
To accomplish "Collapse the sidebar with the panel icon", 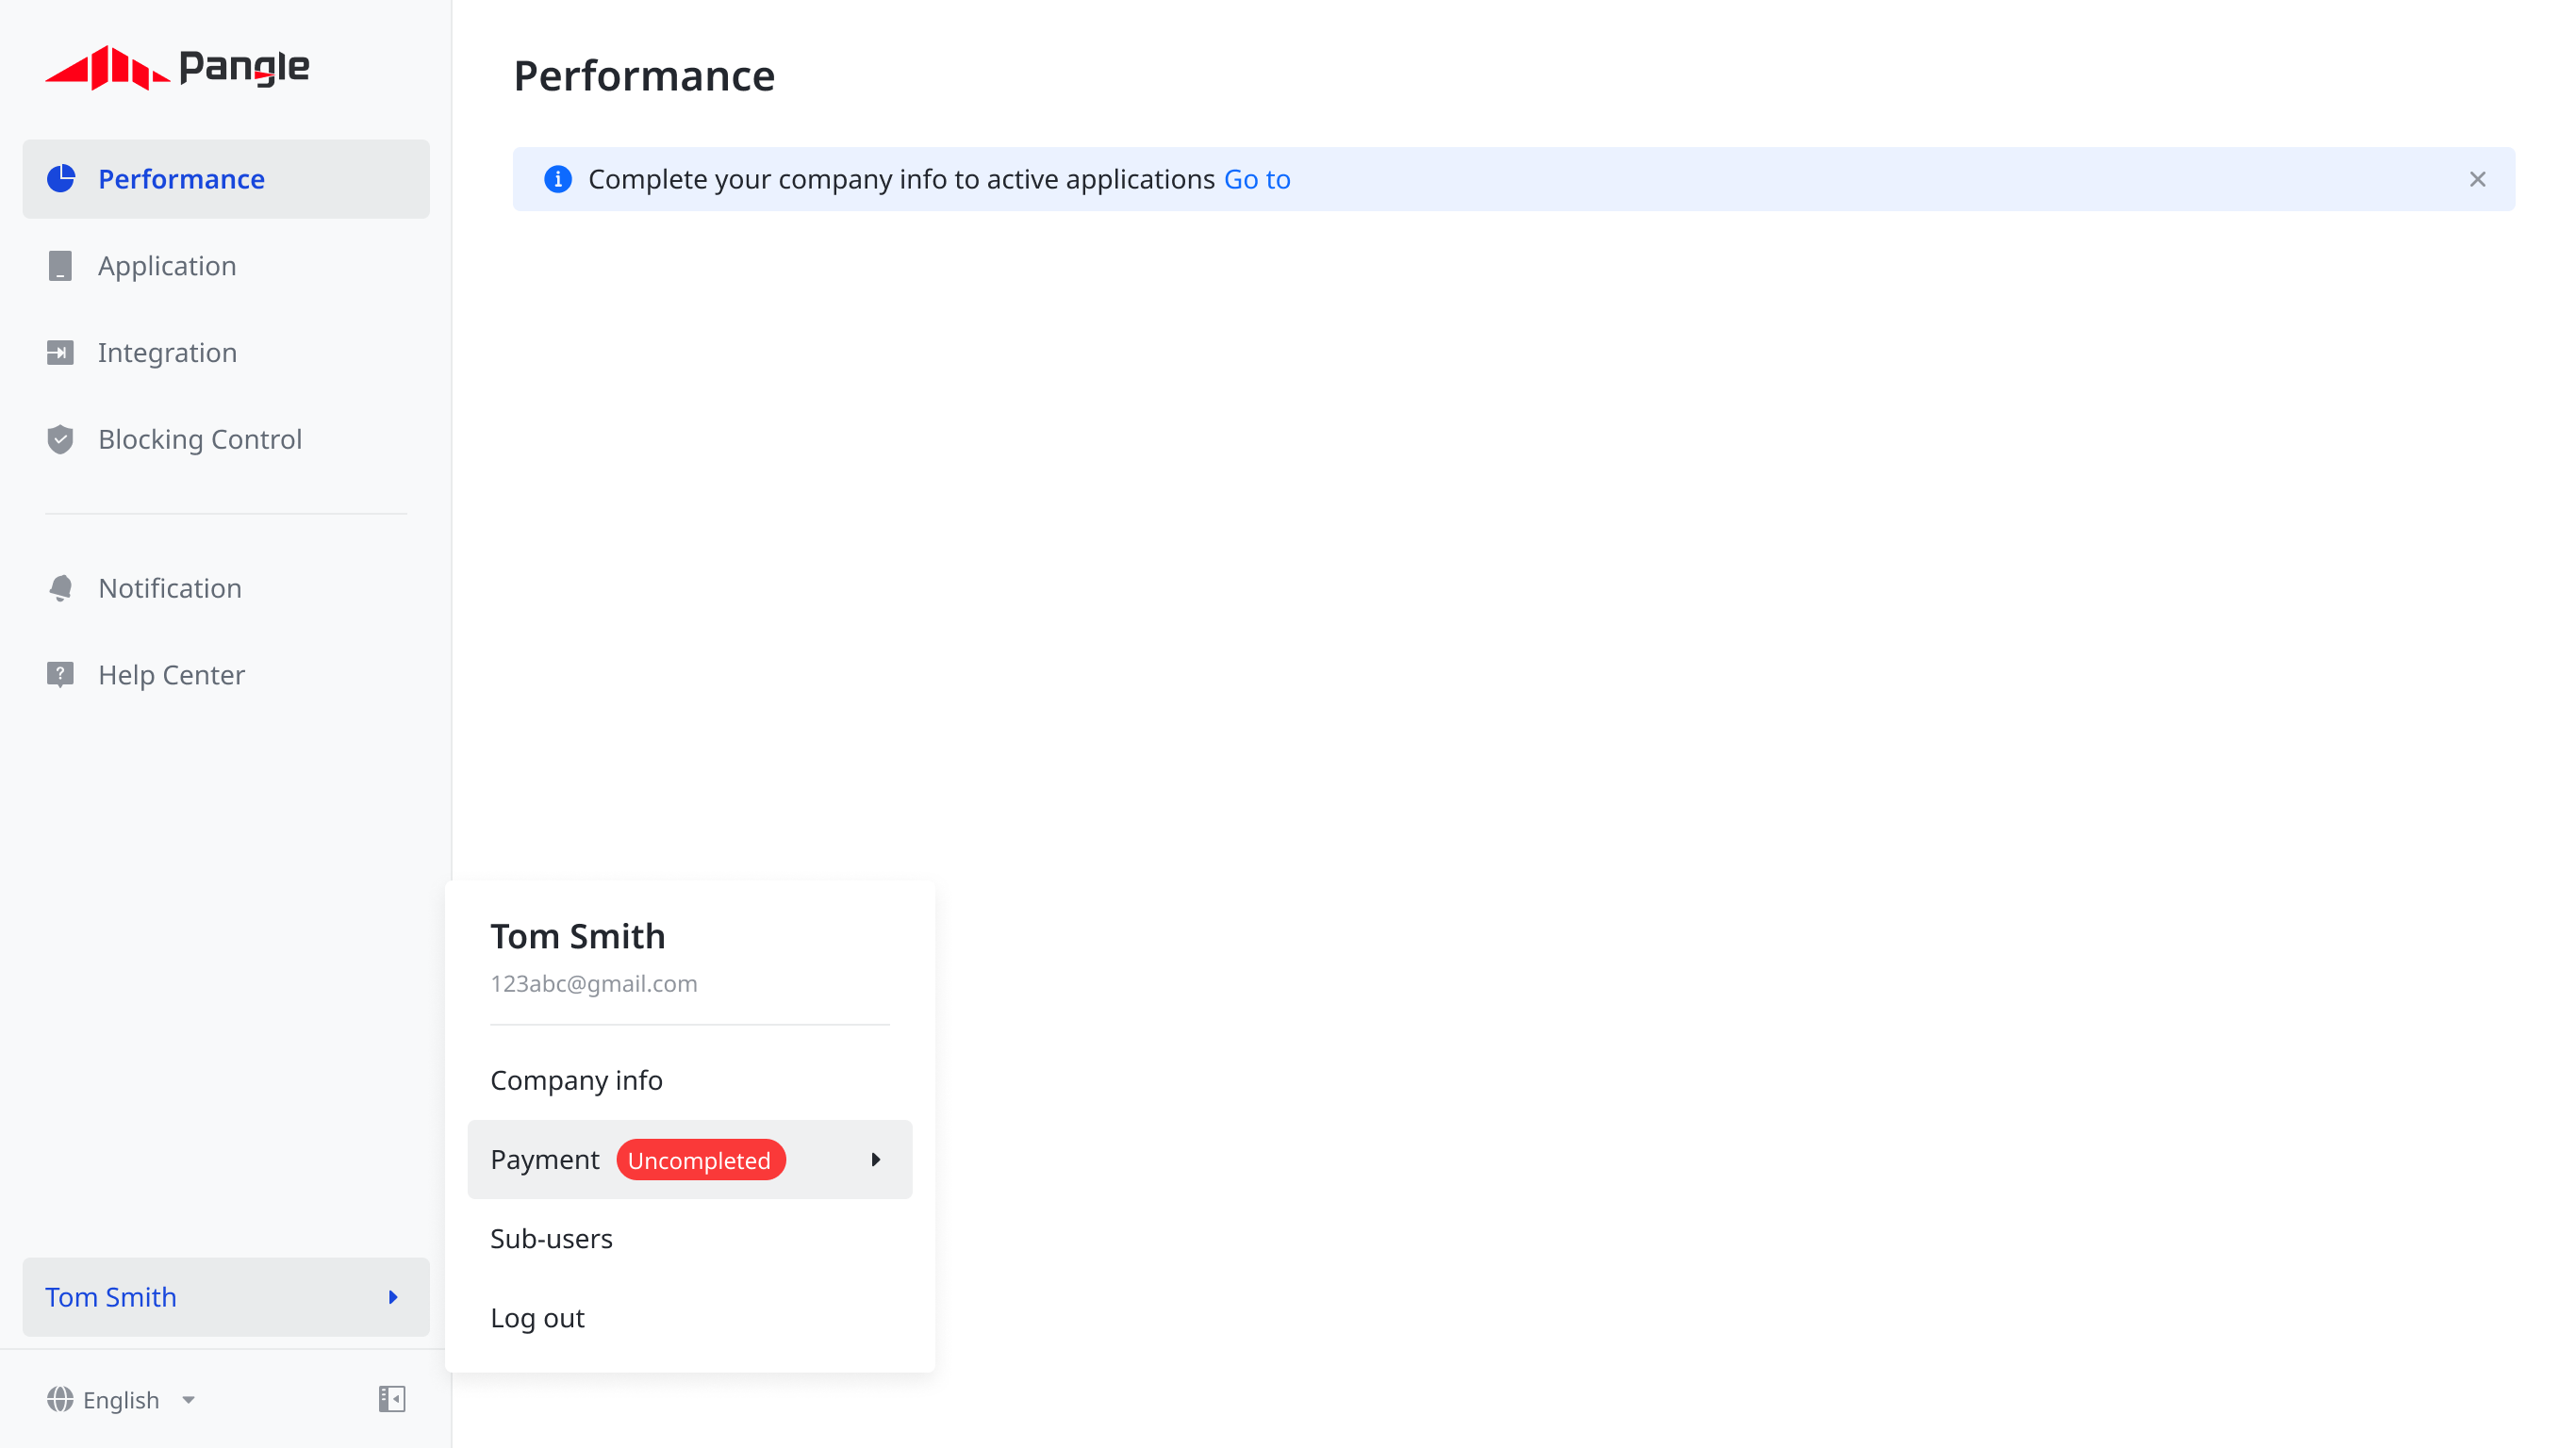I will click(x=392, y=1399).
